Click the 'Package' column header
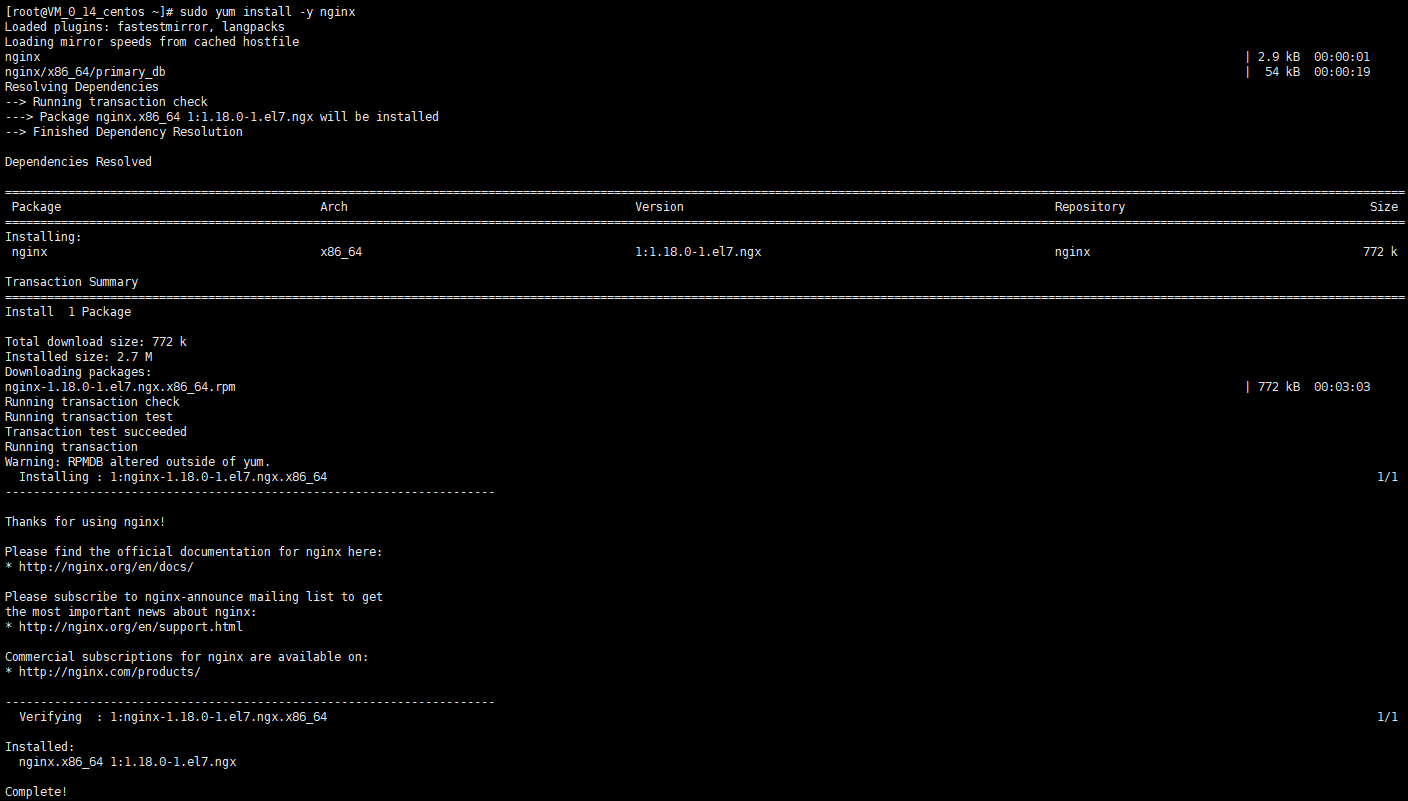The width and height of the screenshot is (1408, 801). coord(36,207)
